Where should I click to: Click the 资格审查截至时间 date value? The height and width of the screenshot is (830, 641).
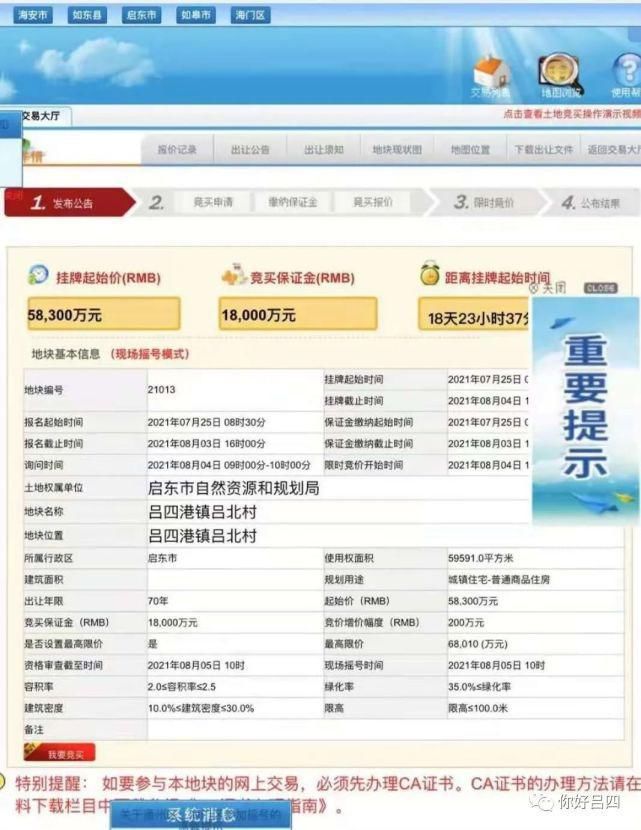tap(196, 665)
